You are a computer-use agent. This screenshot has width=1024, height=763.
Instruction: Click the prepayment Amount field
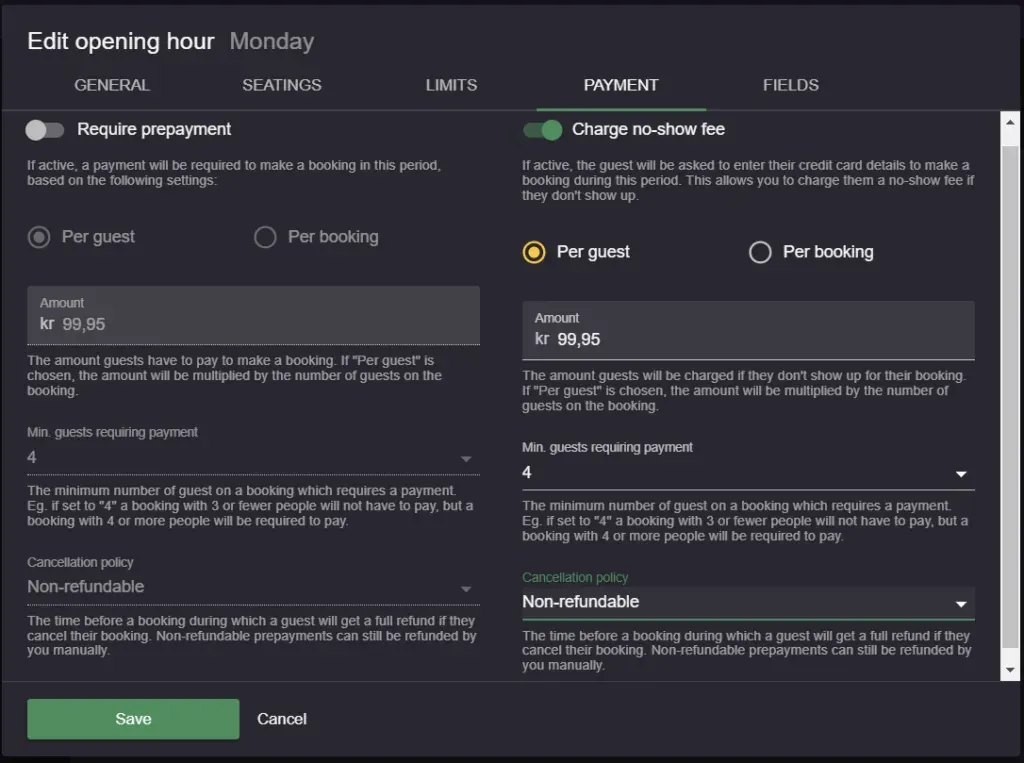[253, 315]
